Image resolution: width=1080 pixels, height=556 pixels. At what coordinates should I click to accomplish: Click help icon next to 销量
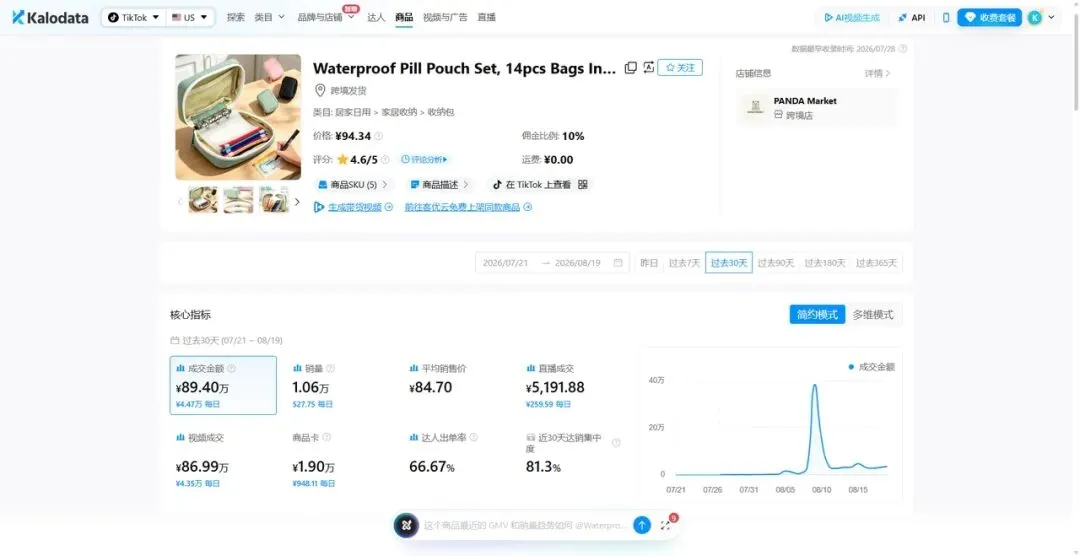(331, 369)
